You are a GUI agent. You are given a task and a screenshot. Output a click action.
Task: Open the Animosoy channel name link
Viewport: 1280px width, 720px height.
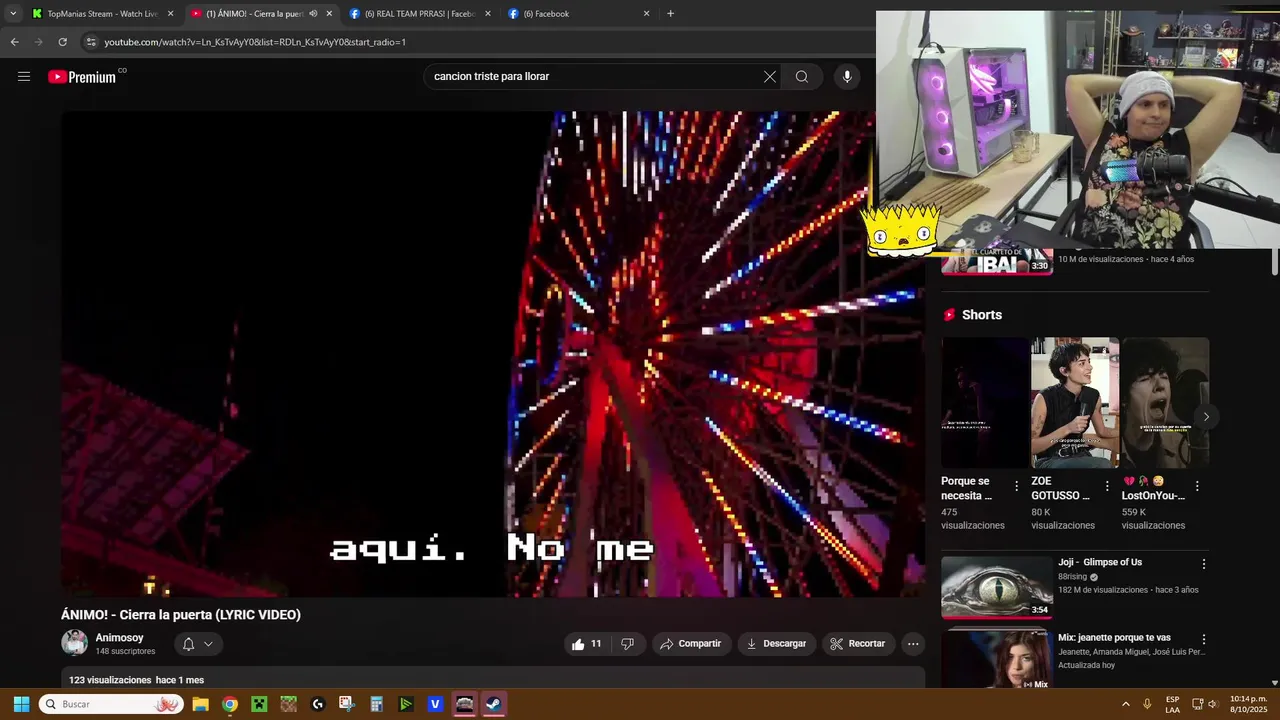(119, 638)
